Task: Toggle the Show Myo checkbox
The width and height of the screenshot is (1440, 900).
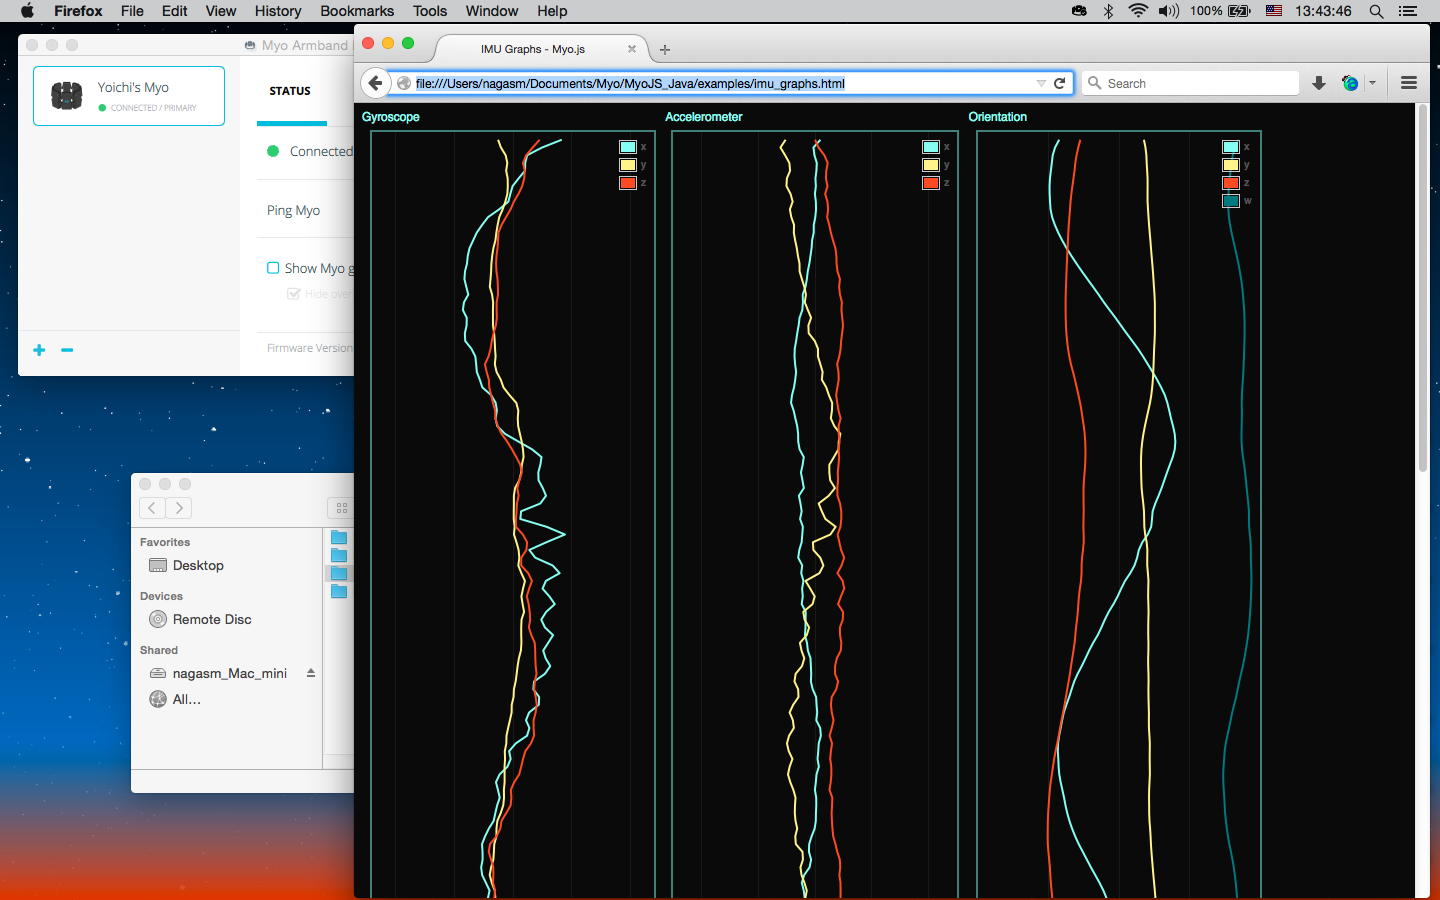Action: tap(273, 268)
